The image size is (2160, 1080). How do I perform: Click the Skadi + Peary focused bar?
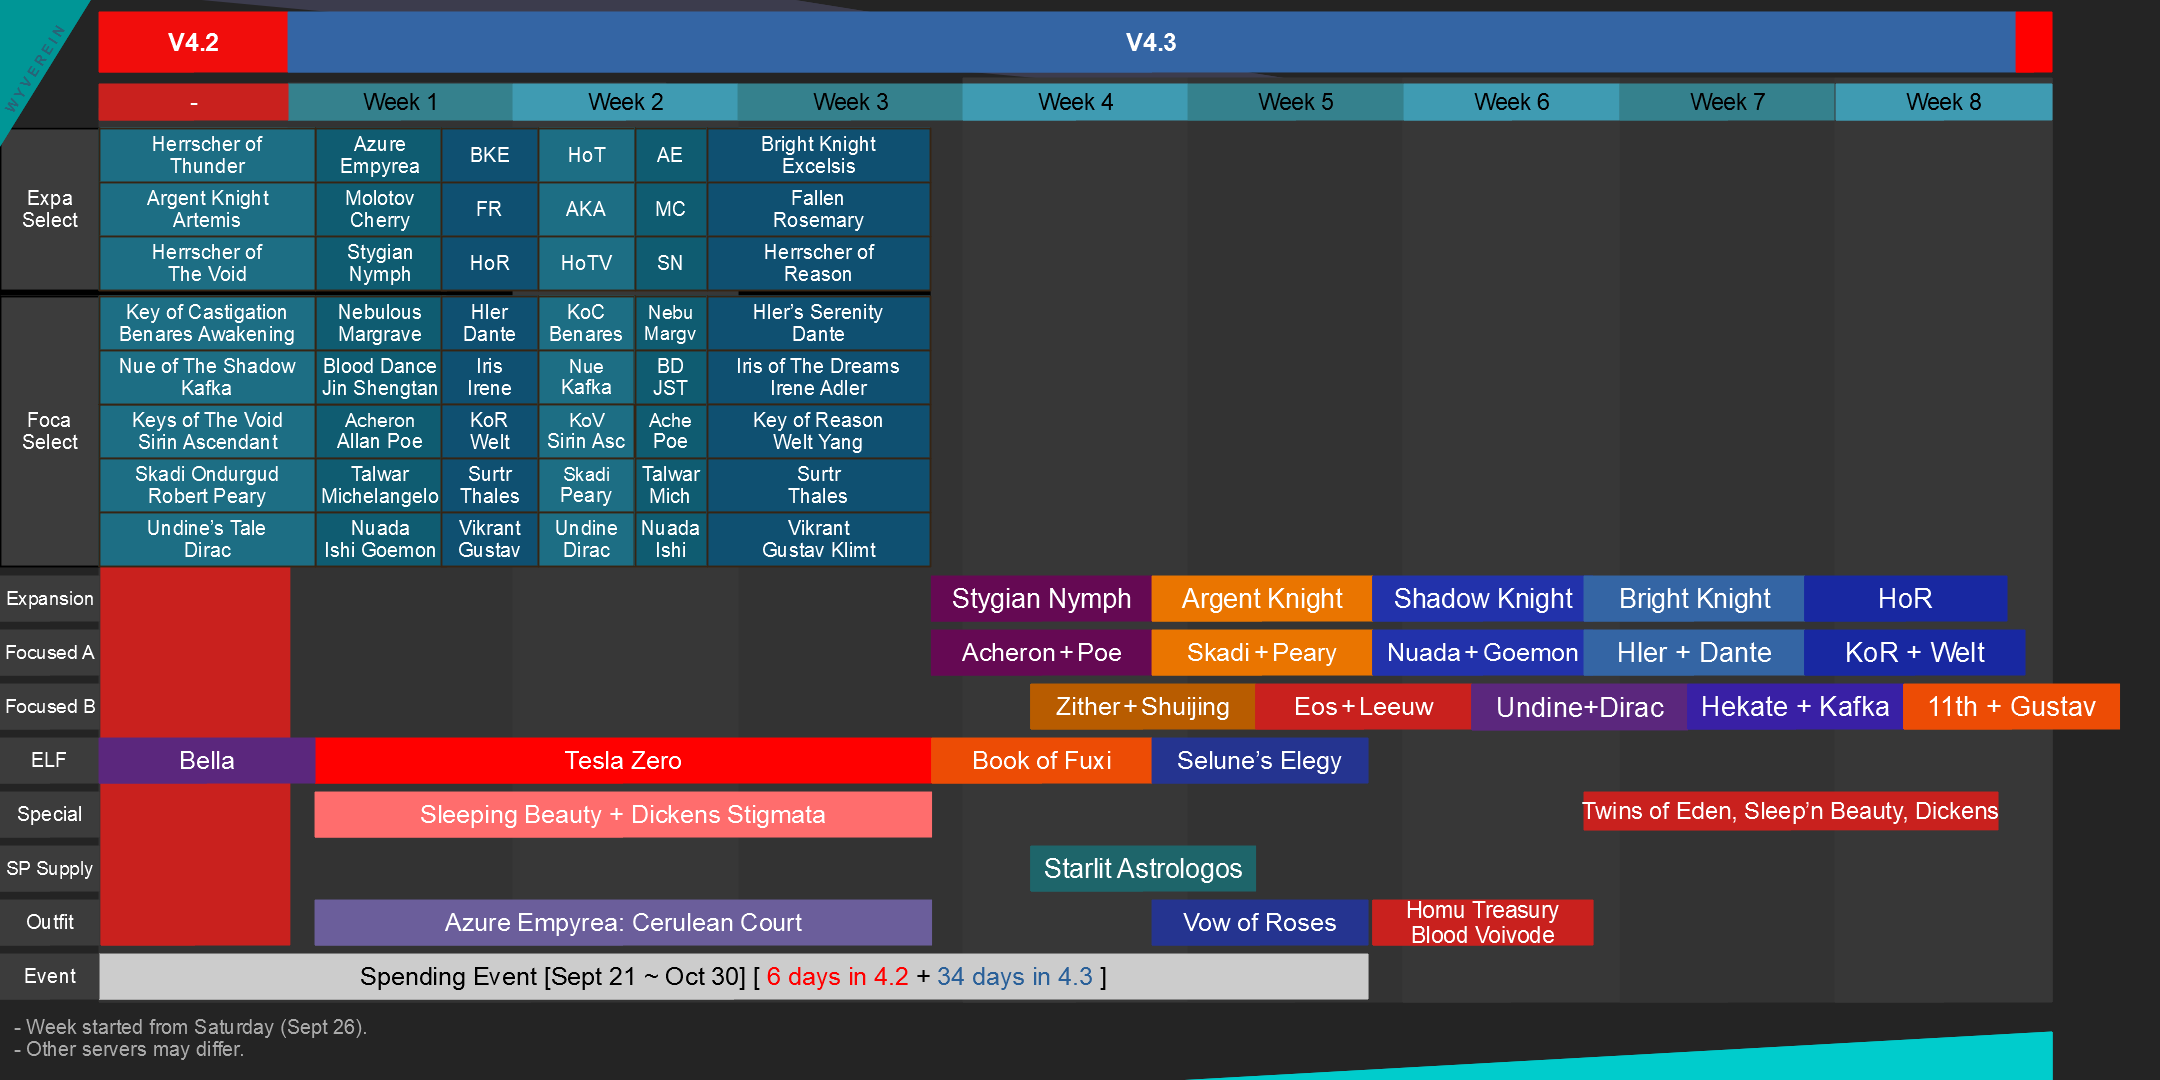(1262, 652)
